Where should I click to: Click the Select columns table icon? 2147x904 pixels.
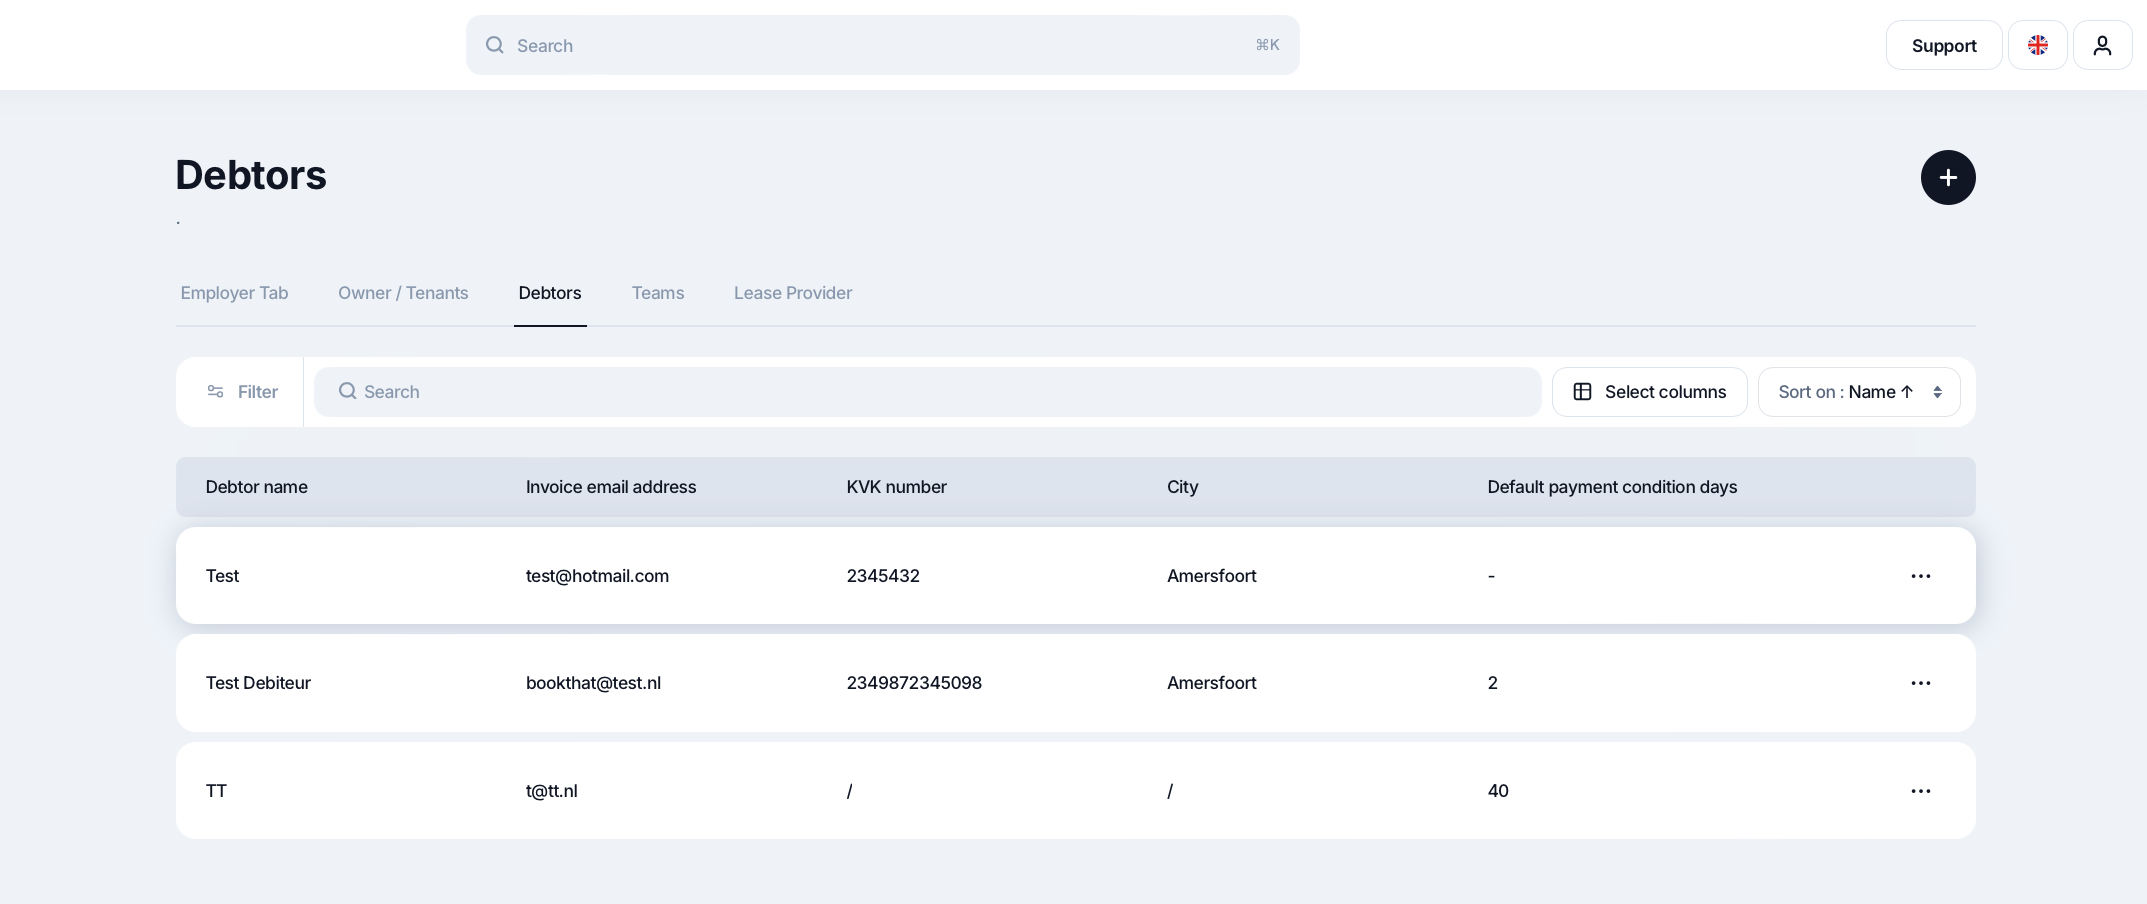click(x=1582, y=392)
